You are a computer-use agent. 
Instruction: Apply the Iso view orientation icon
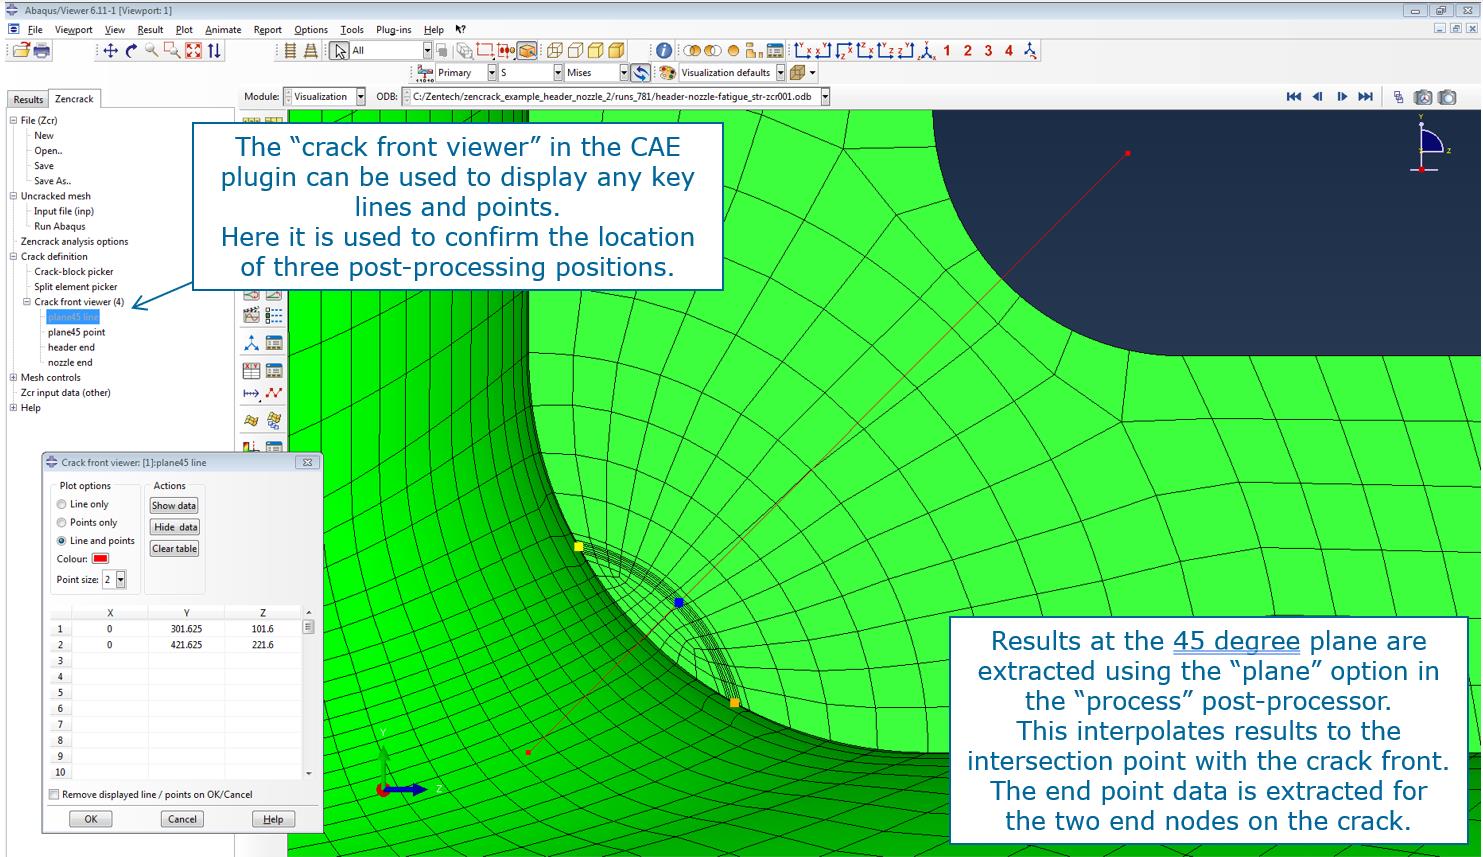tap(927, 50)
